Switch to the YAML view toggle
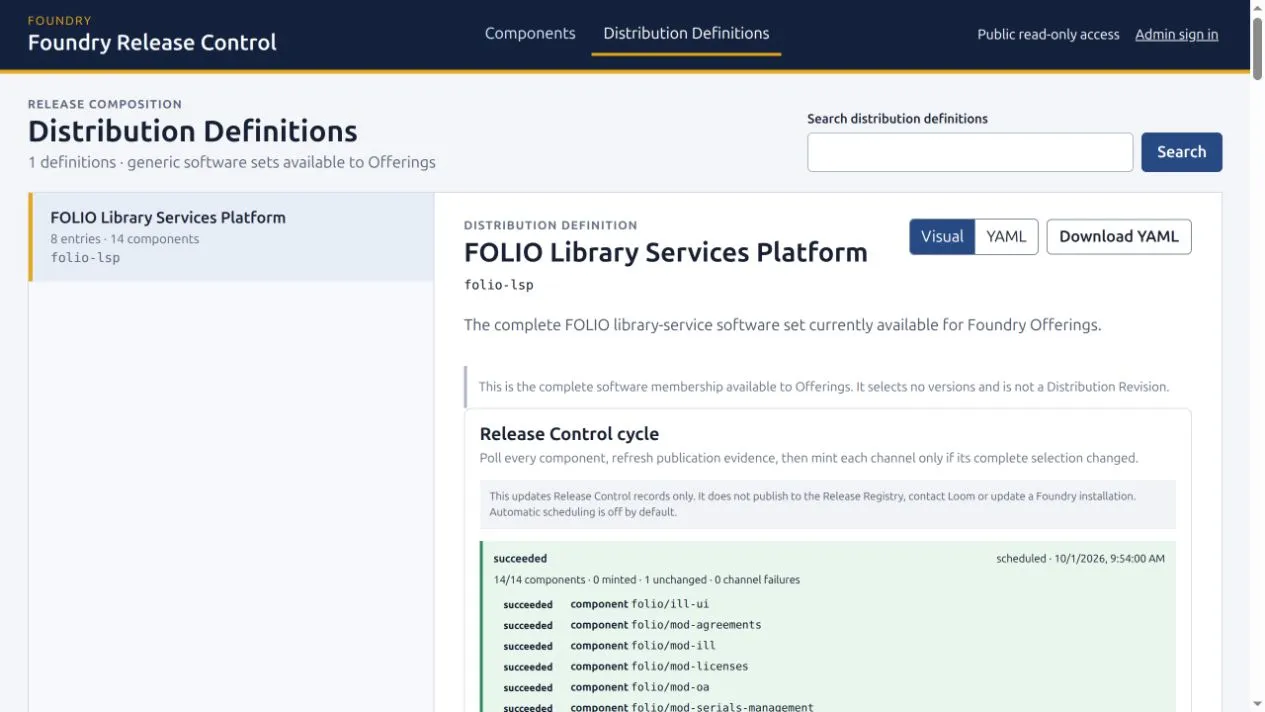 (x=1006, y=237)
